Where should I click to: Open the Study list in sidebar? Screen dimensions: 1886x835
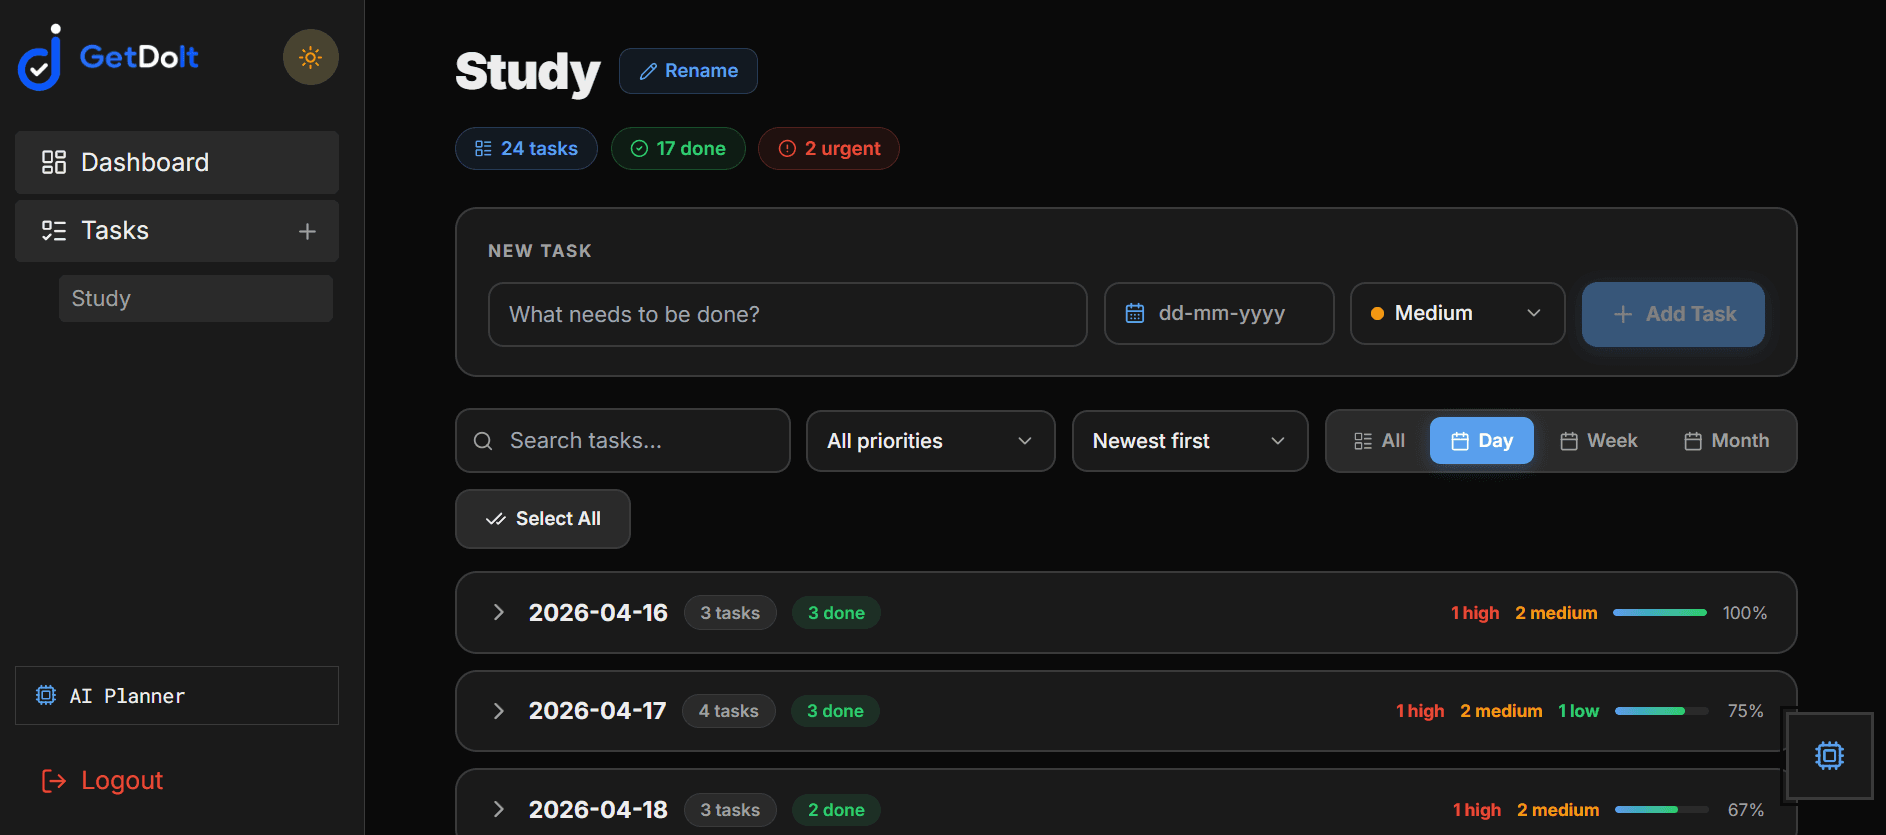[195, 298]
